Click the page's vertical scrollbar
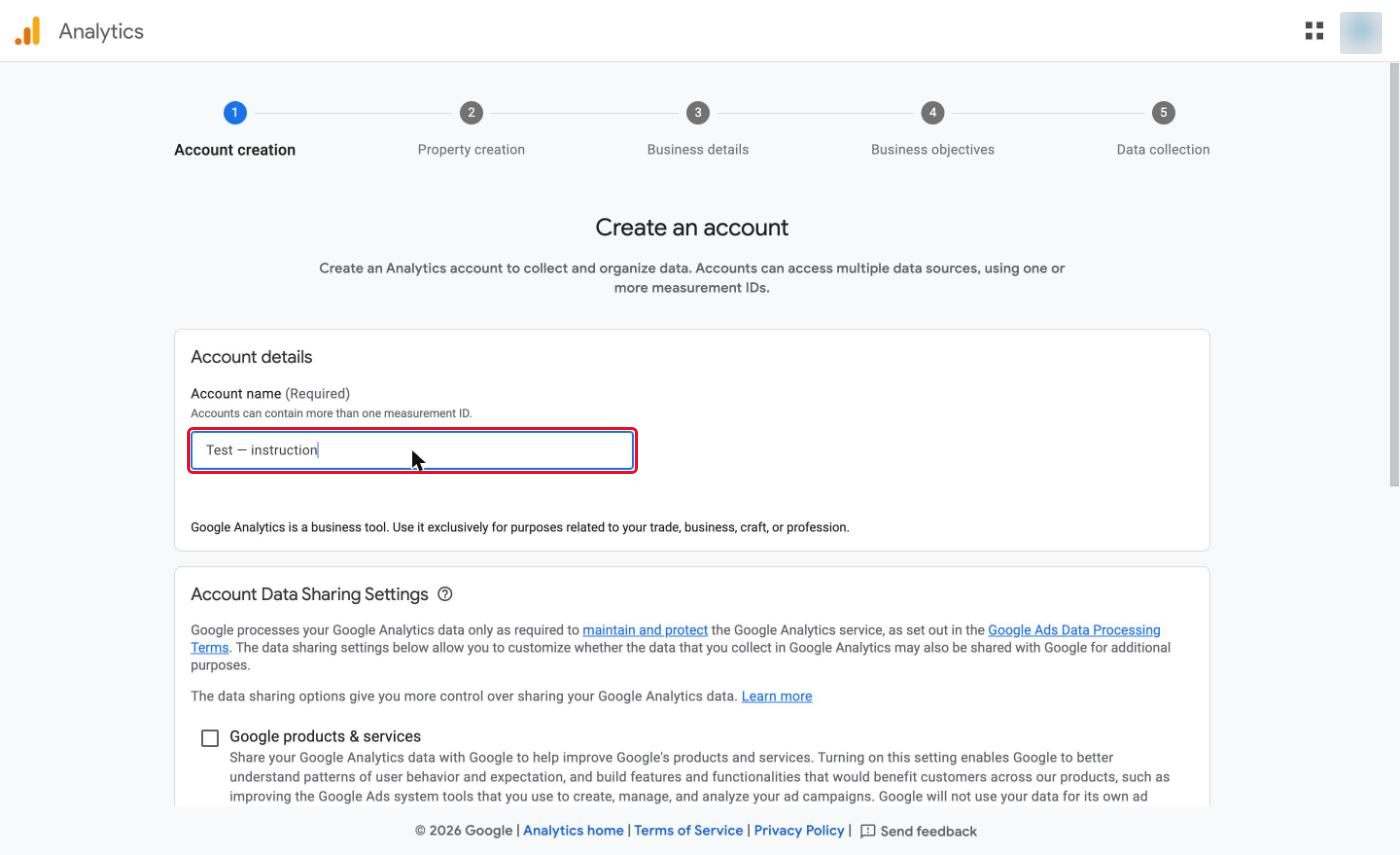 (1394, 275)
